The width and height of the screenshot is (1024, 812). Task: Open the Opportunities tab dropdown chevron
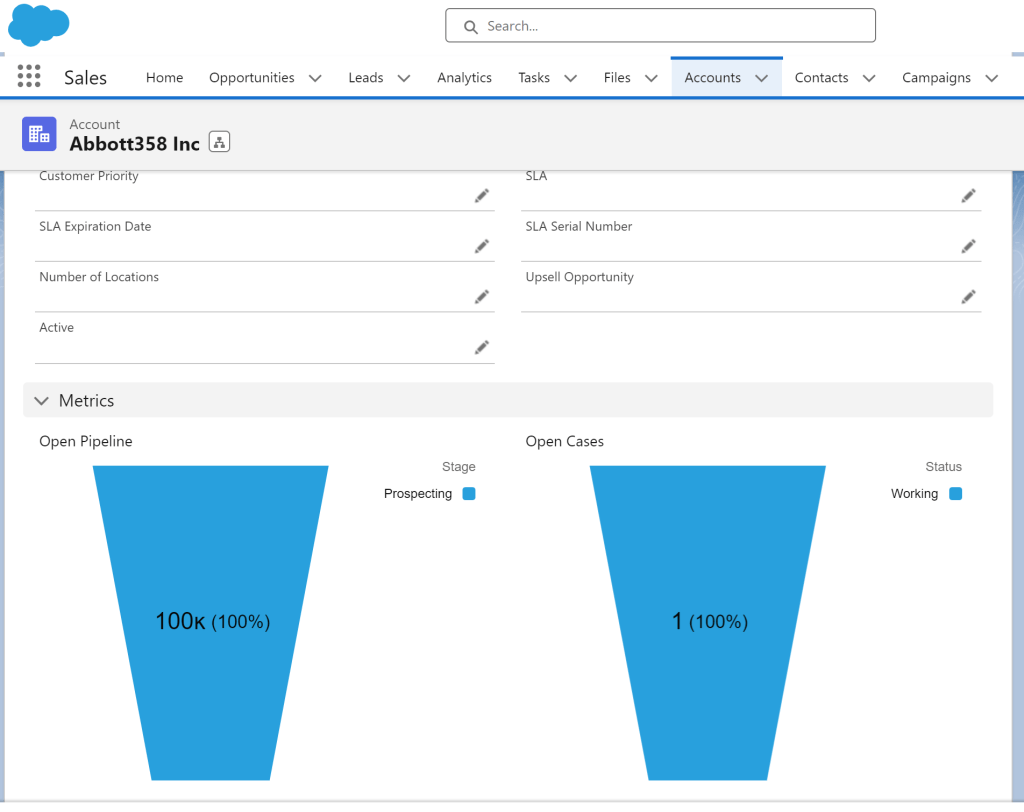point(315,78)
